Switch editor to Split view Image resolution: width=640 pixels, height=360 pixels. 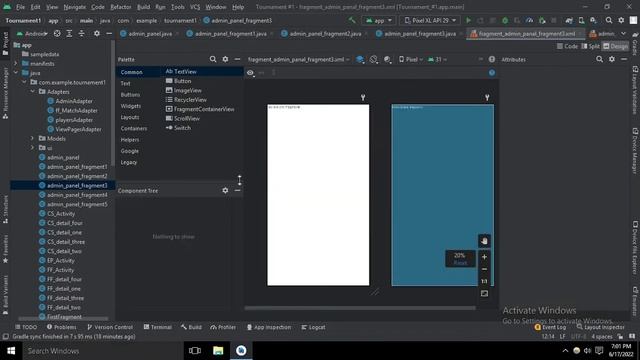[x=590, y=46]
